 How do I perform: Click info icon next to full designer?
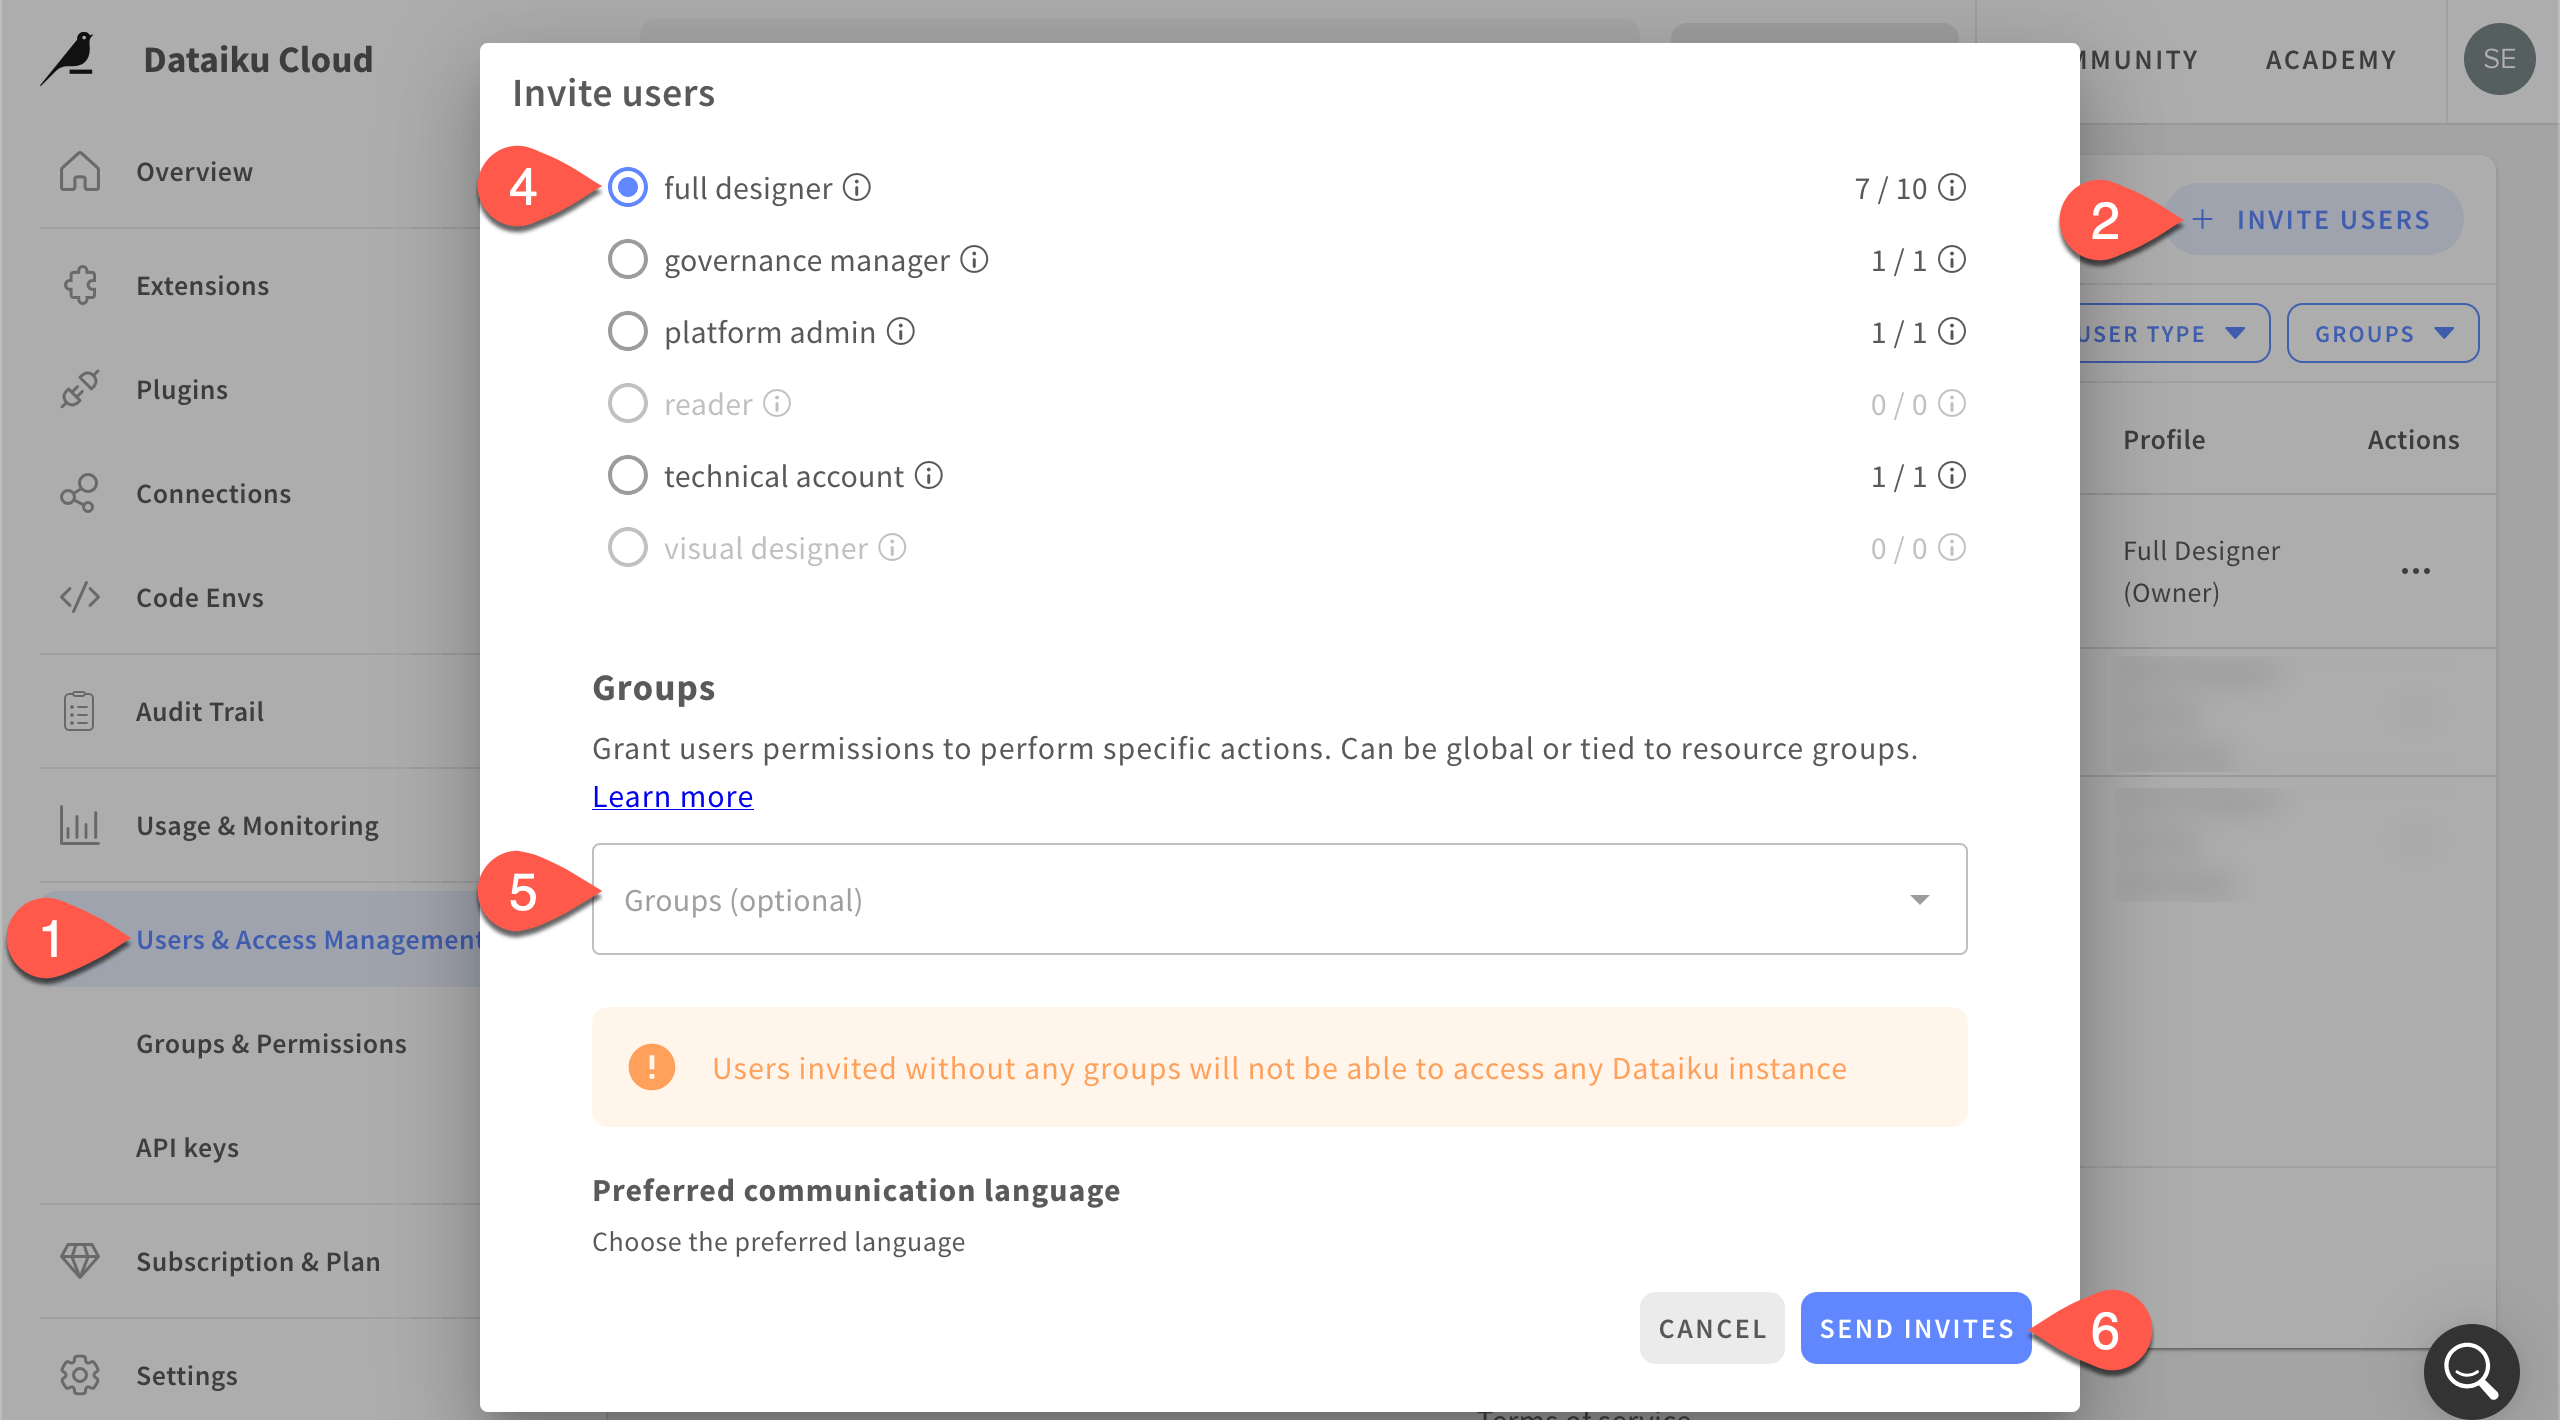(x=857, y=187)
